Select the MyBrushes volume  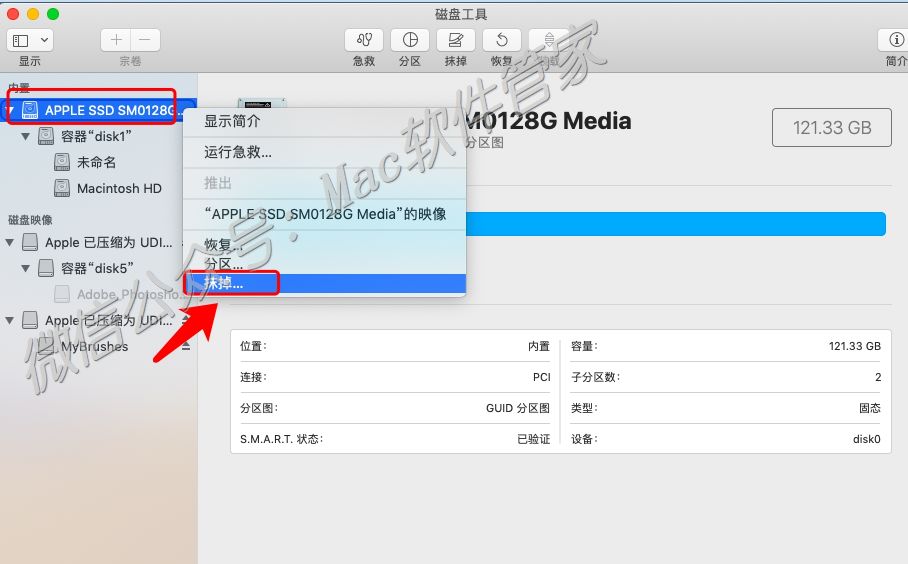tap(94, 346)
